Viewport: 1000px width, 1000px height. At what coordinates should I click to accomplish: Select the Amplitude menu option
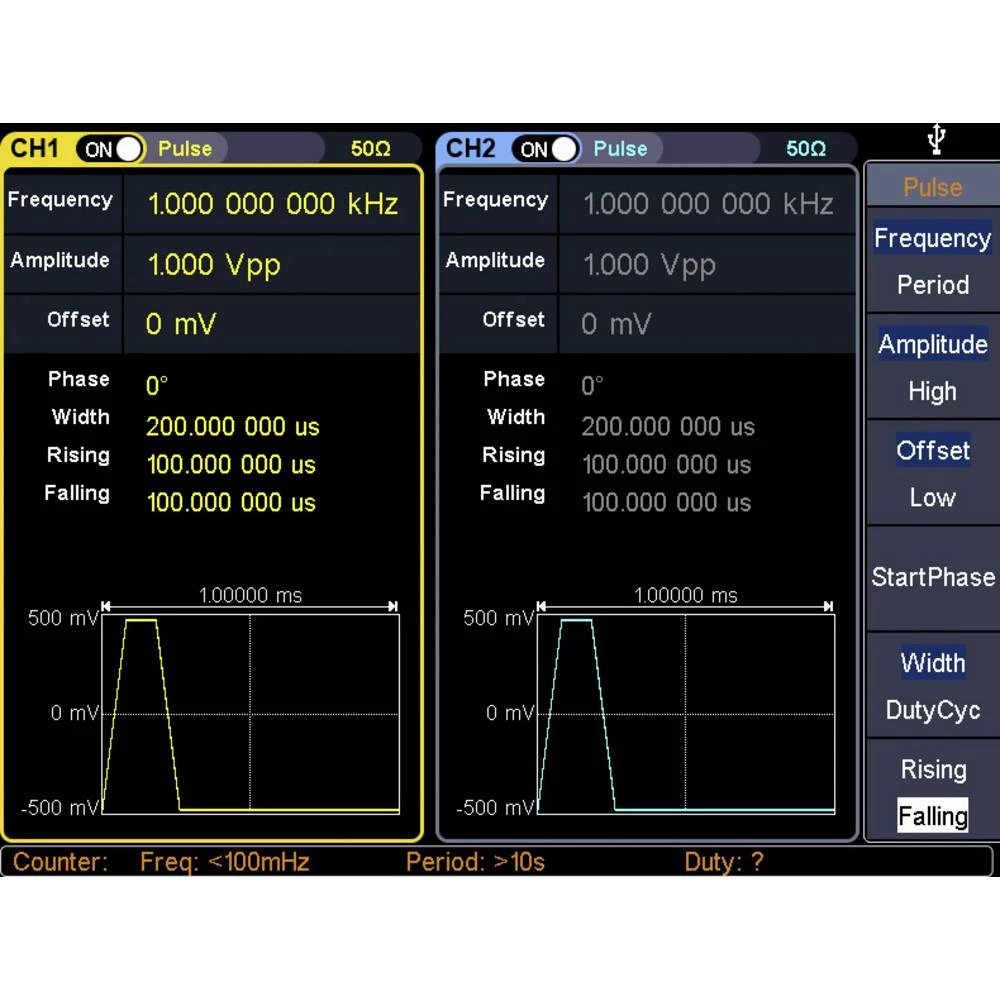tap(932, 344)
